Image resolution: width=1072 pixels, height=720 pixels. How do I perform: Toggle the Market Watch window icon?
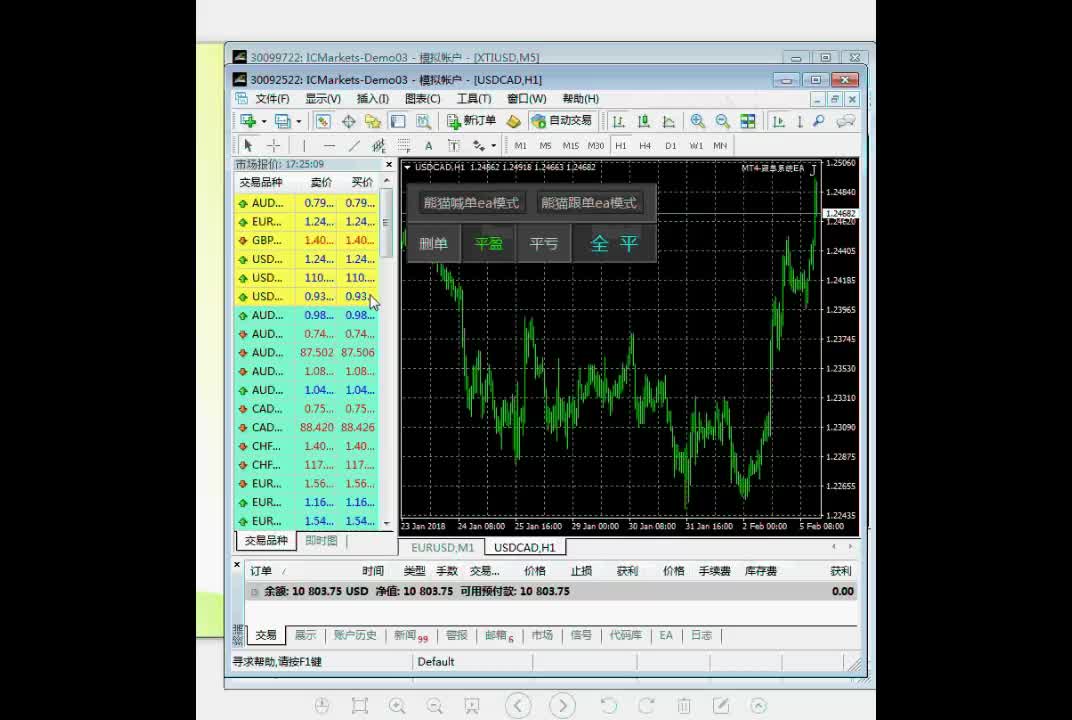tap(323, 121)
